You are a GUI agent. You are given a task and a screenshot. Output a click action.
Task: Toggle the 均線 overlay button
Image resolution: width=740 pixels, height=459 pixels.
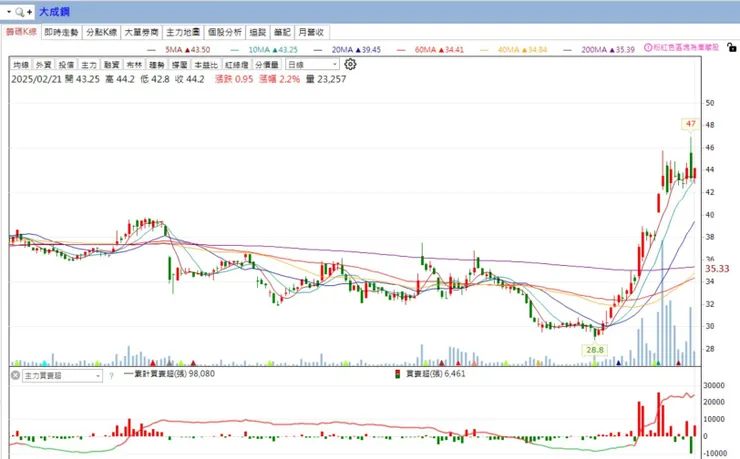click(x=21, y=65)
